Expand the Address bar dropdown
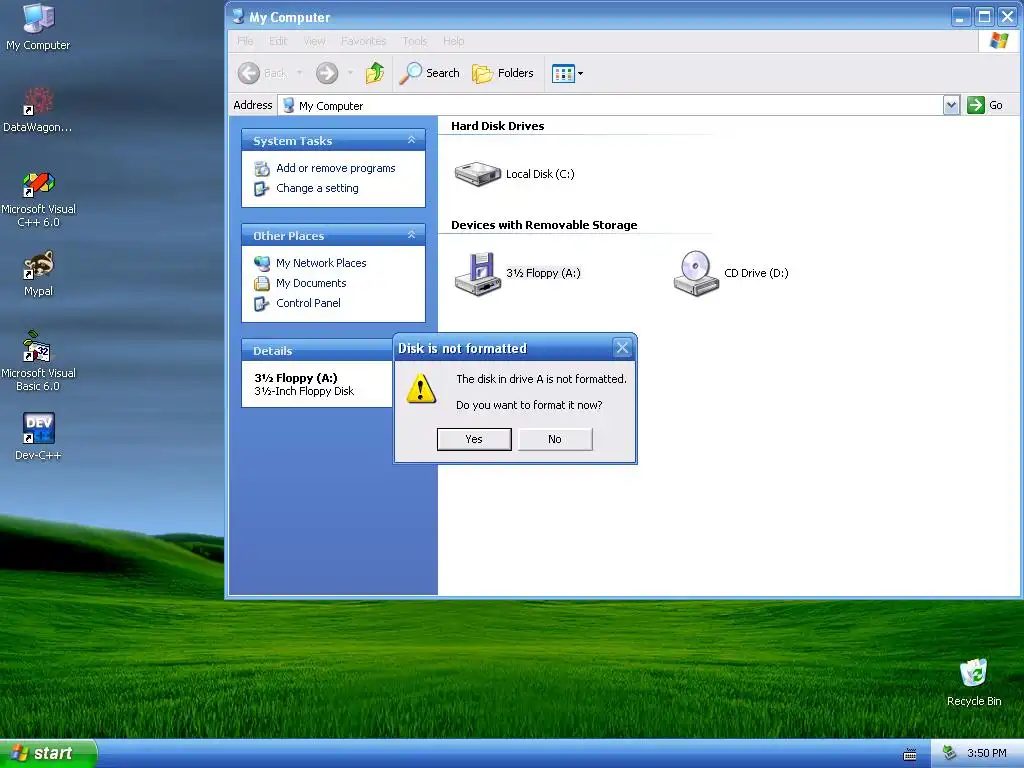The height and width of the screenshot is (768, 1024). click(x=952, y=105)
